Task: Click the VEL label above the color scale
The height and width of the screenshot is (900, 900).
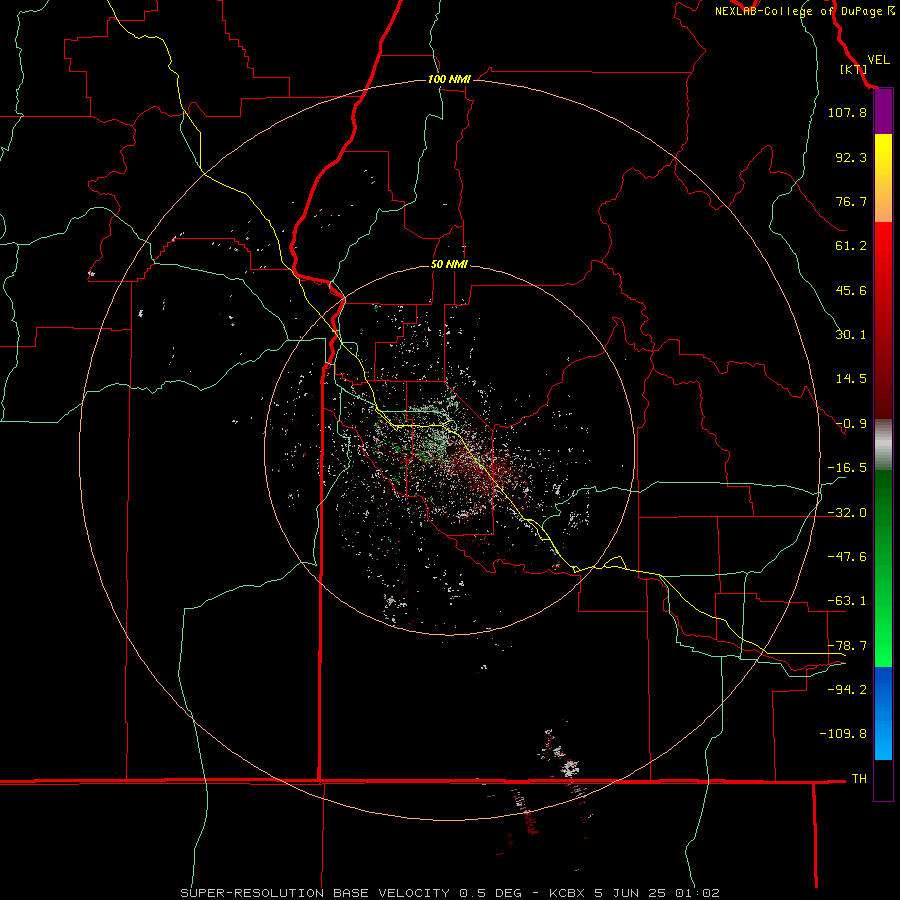Action: click(x=878, y=59)
